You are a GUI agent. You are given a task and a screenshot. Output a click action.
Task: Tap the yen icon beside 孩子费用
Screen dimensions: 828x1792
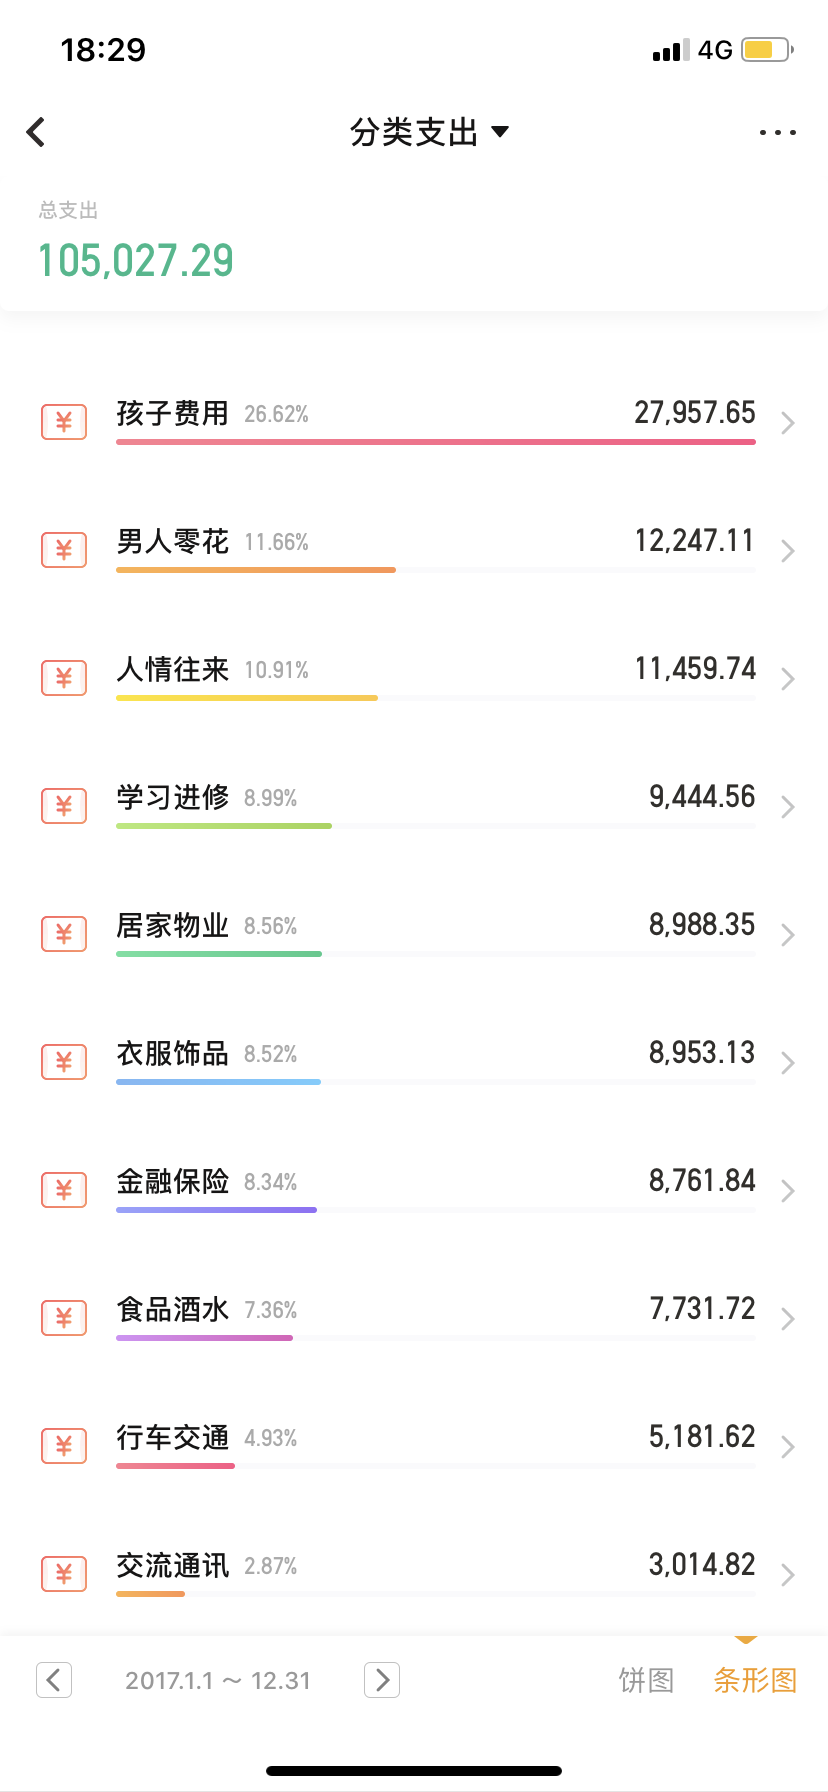tap(64, 422)
